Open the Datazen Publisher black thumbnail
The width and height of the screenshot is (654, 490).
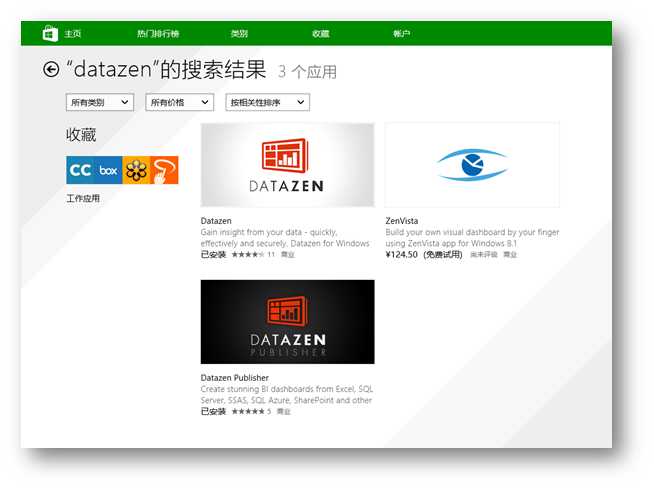(287, 322)
